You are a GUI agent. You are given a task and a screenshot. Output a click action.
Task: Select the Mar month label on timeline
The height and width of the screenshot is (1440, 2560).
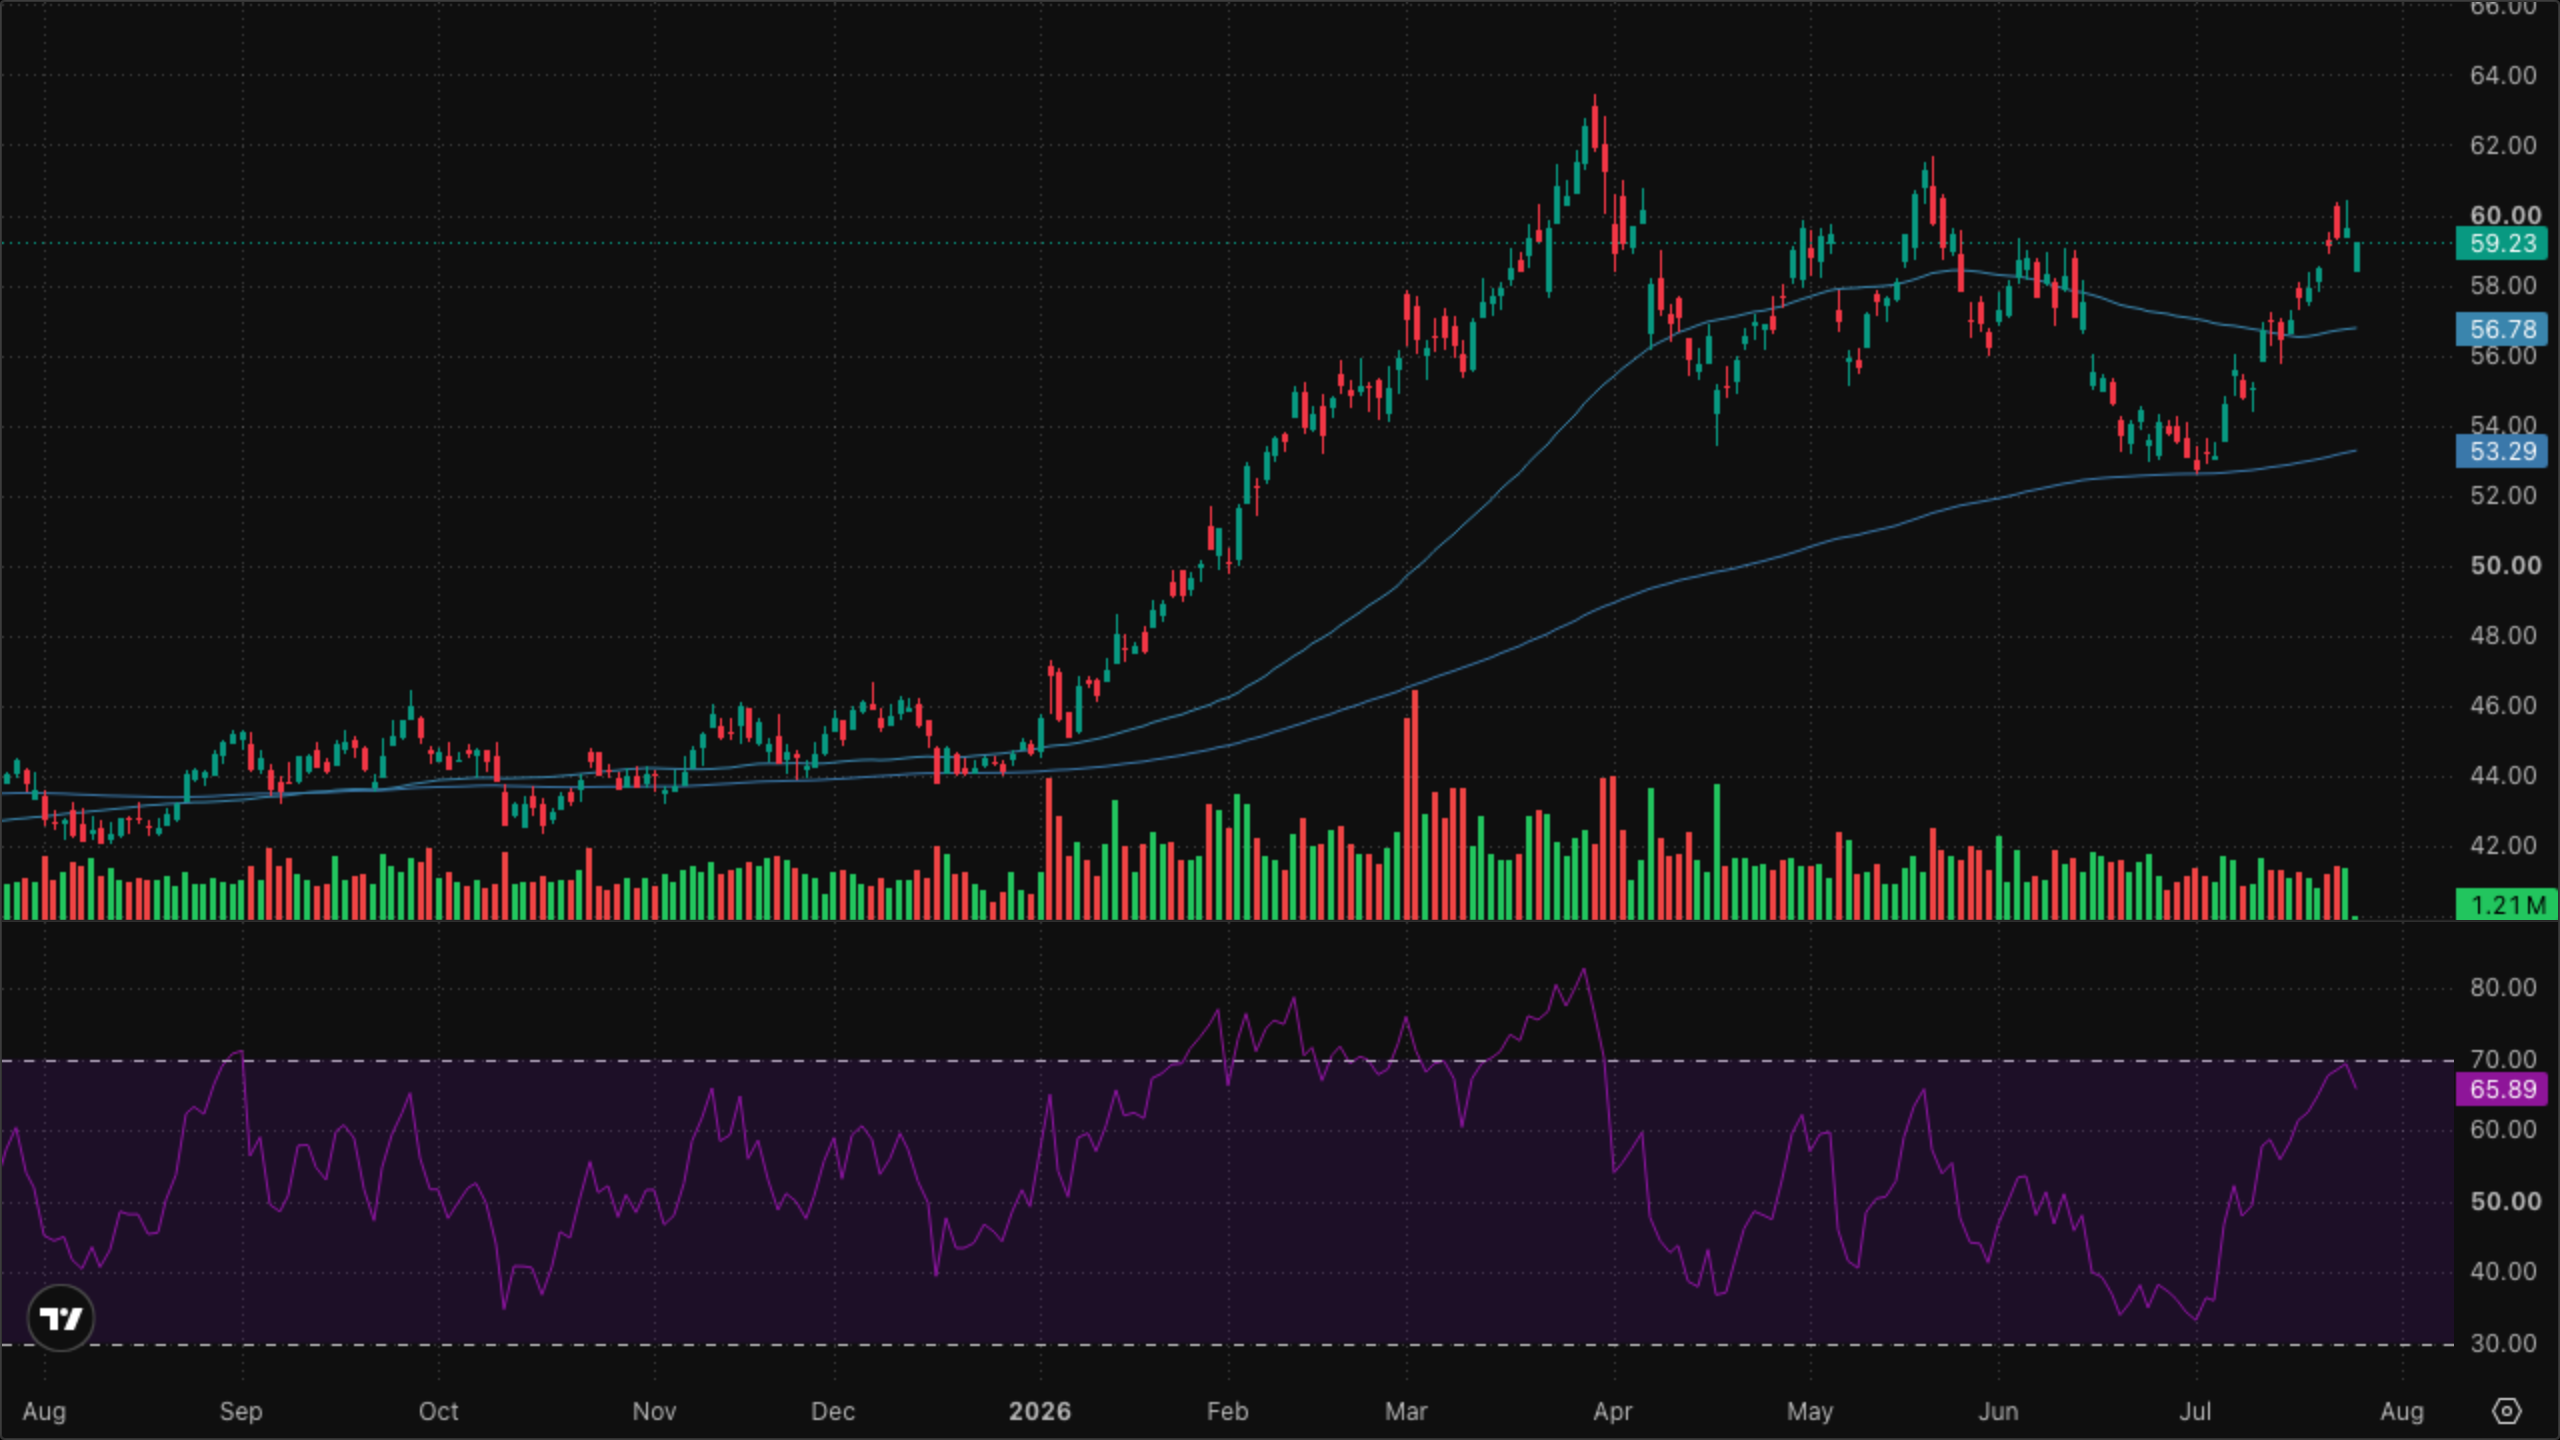1405,1411
